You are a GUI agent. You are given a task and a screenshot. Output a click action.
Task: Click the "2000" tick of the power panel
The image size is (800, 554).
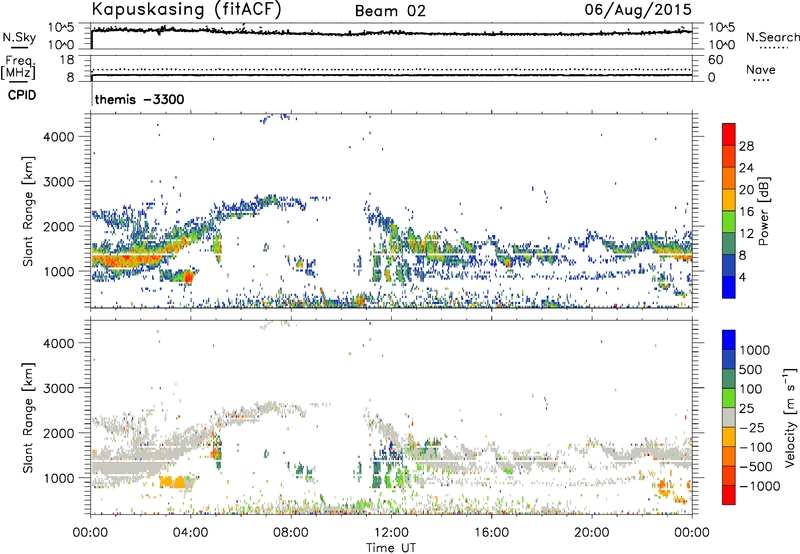pos(59,226)
